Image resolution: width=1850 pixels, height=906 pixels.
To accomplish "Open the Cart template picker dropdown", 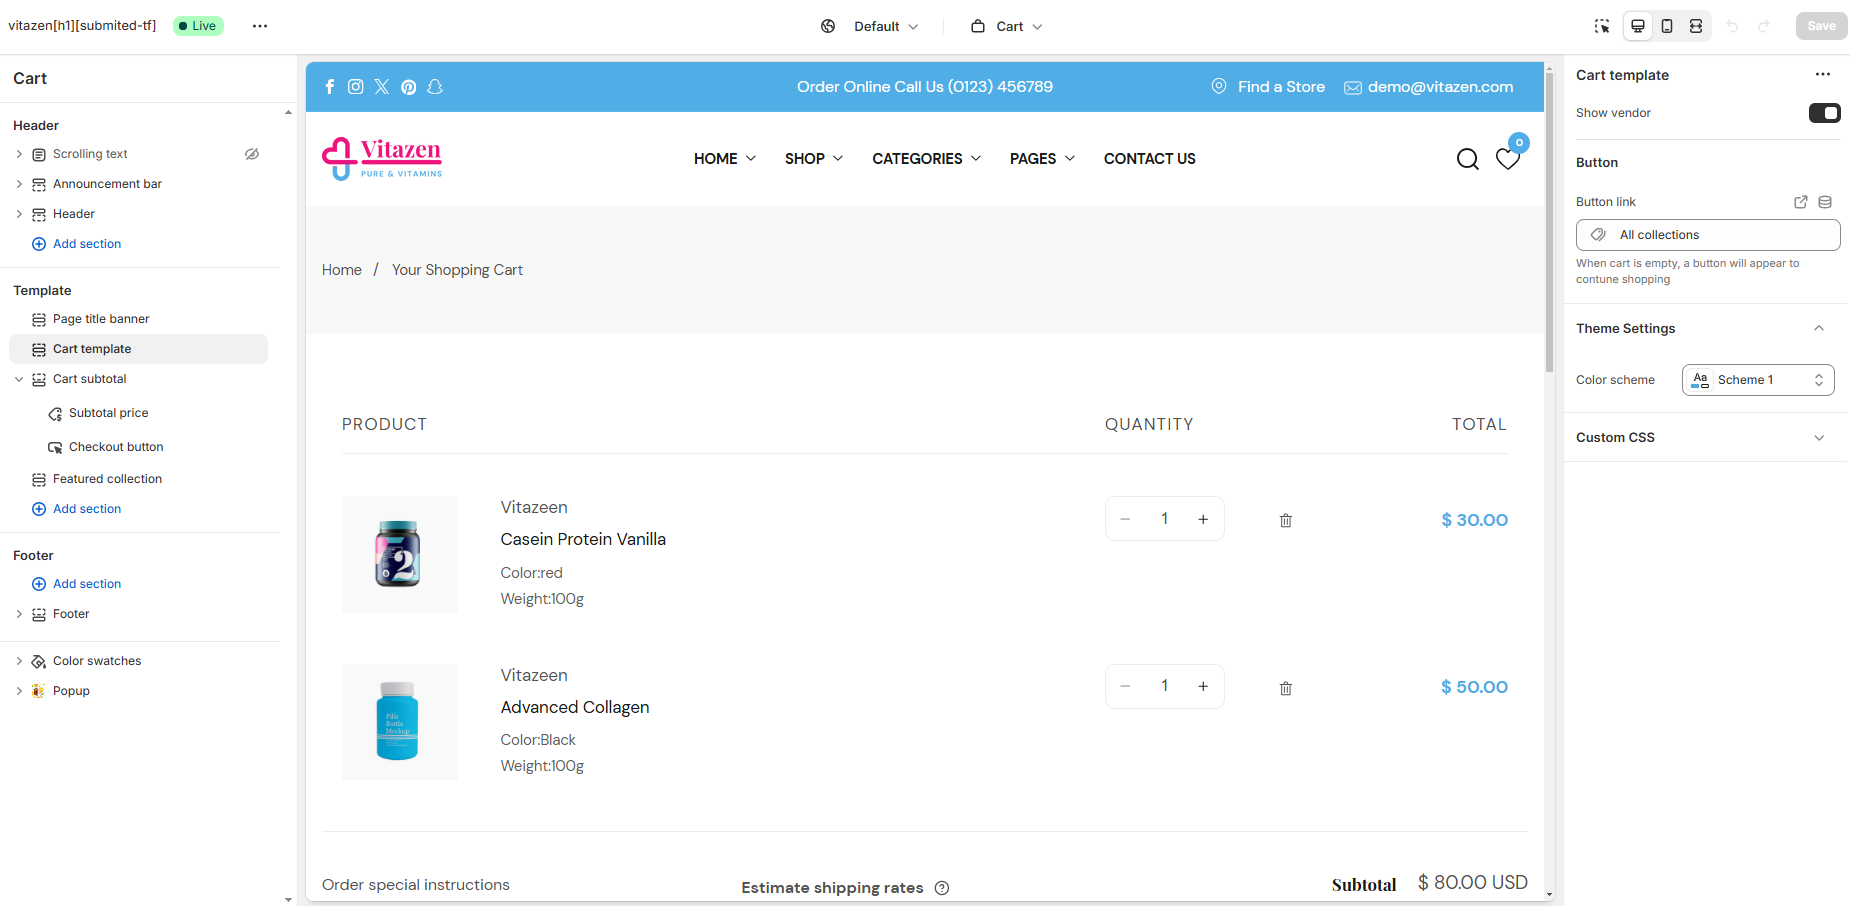I will tap(1007, 26).
